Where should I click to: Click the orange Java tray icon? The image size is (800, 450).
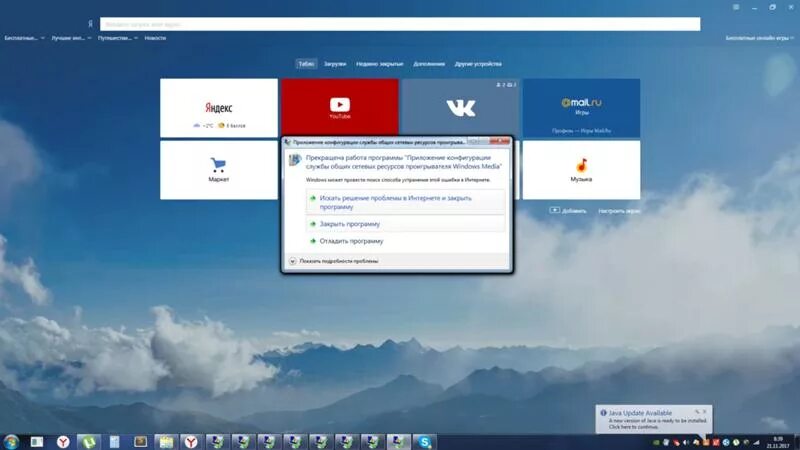coord(706,443)
